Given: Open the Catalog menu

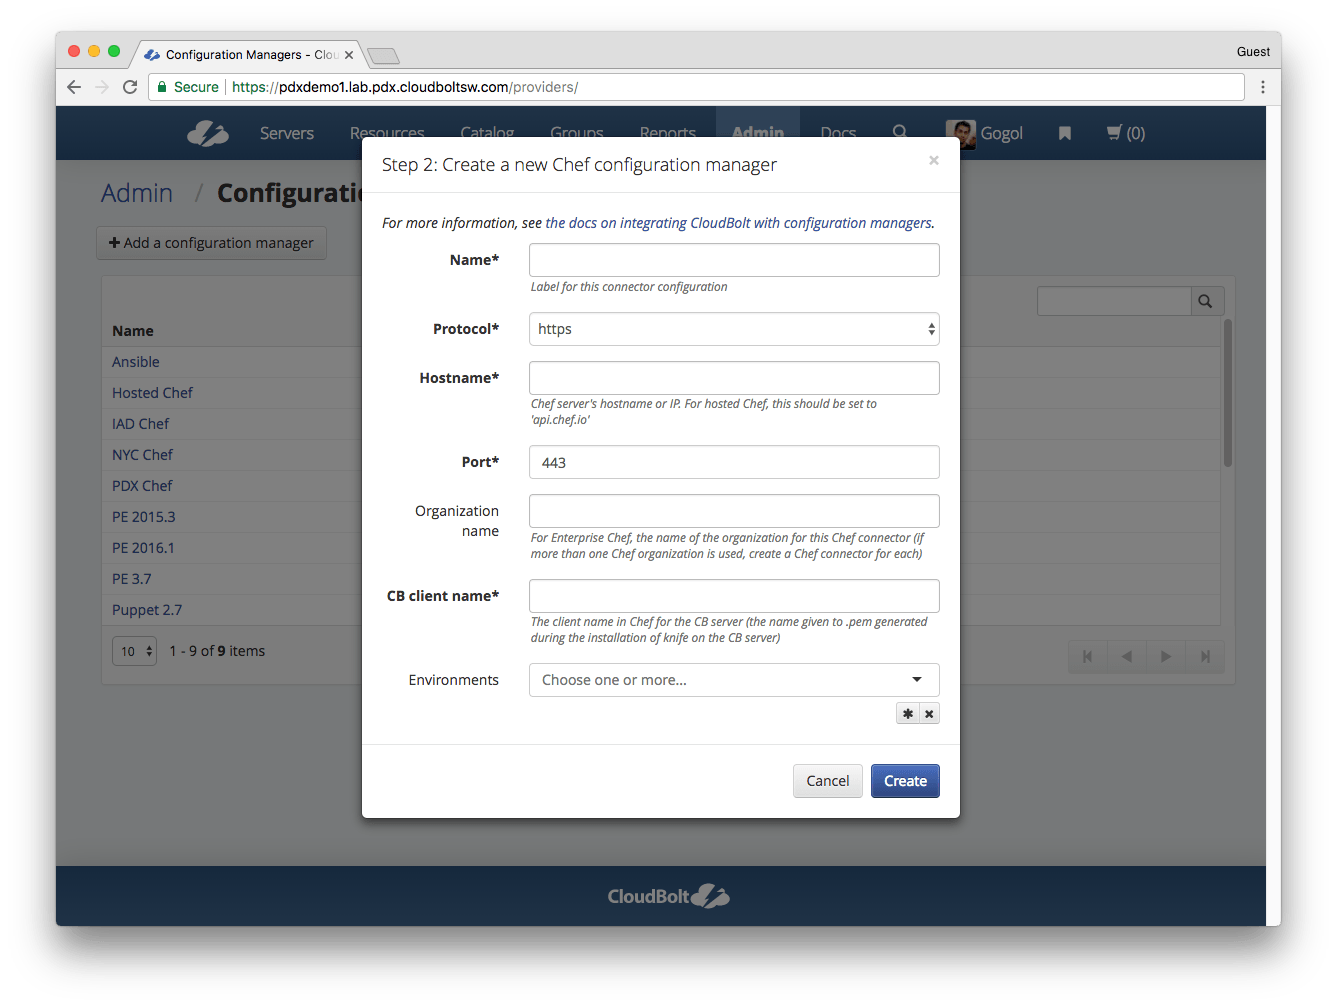Looking at the screenshot, I should point(487,133).
